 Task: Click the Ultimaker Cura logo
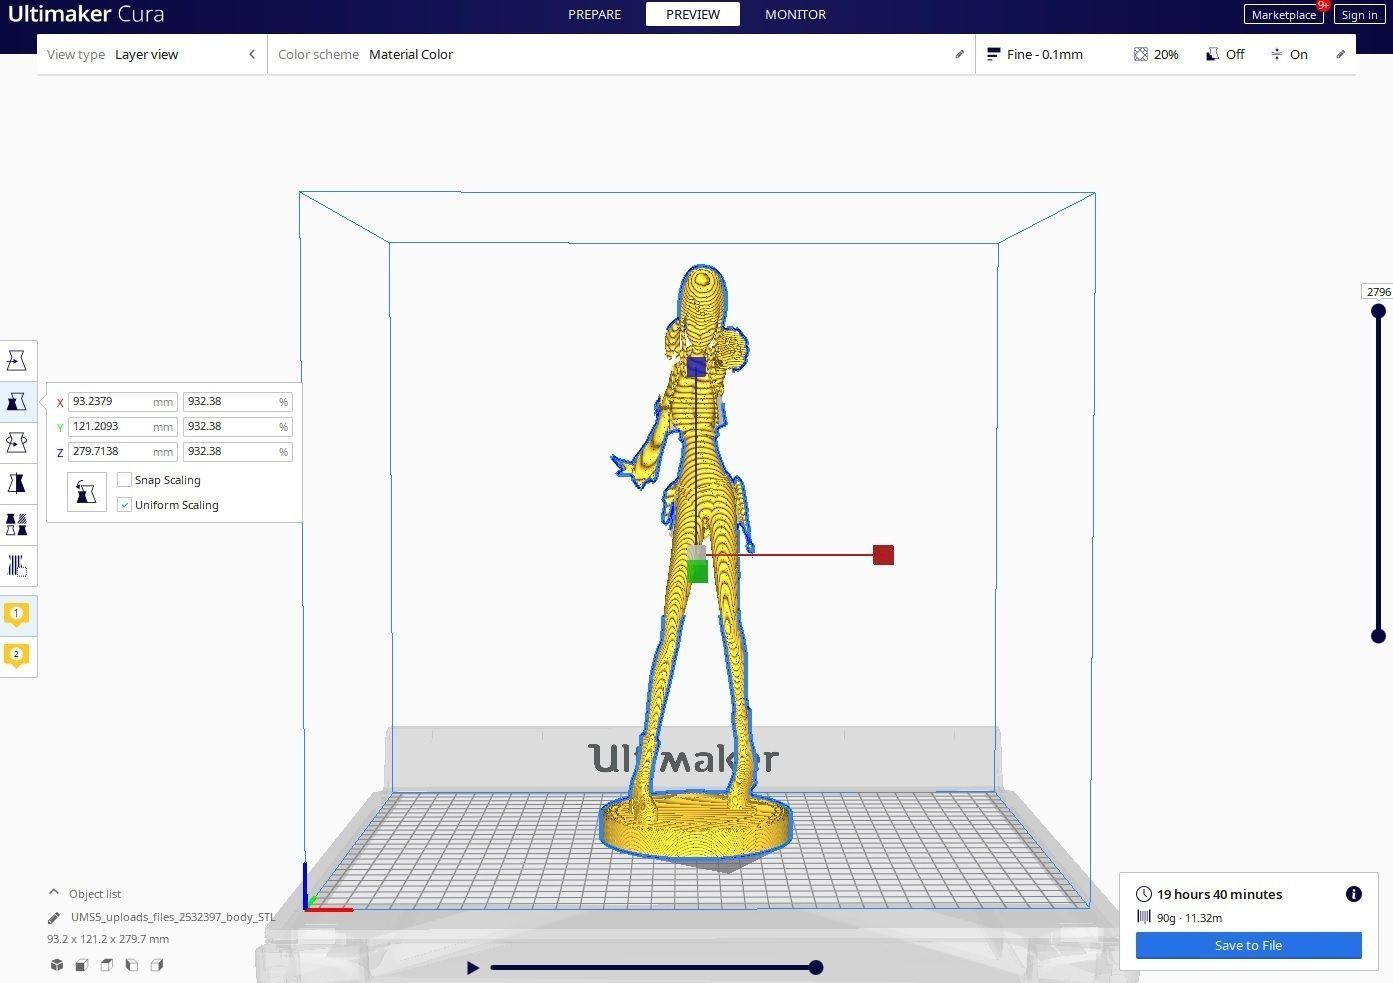[x=86, y=15]
